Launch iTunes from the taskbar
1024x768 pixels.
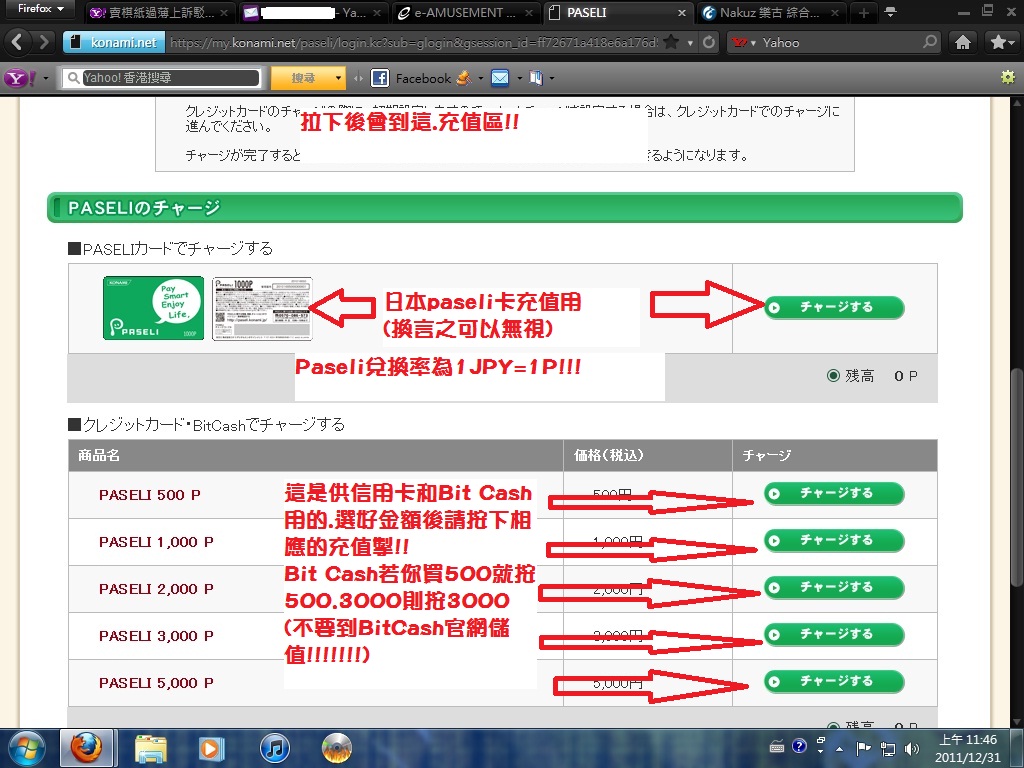(274, 747)
